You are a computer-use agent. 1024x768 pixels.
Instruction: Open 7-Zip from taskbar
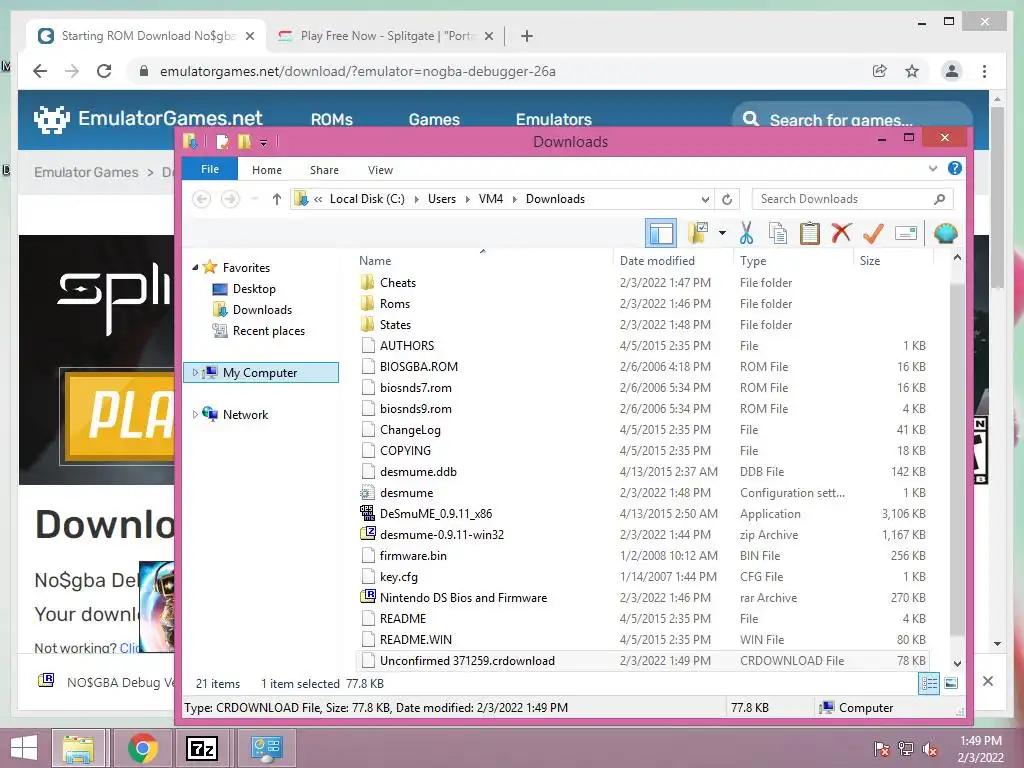[201, 748]
